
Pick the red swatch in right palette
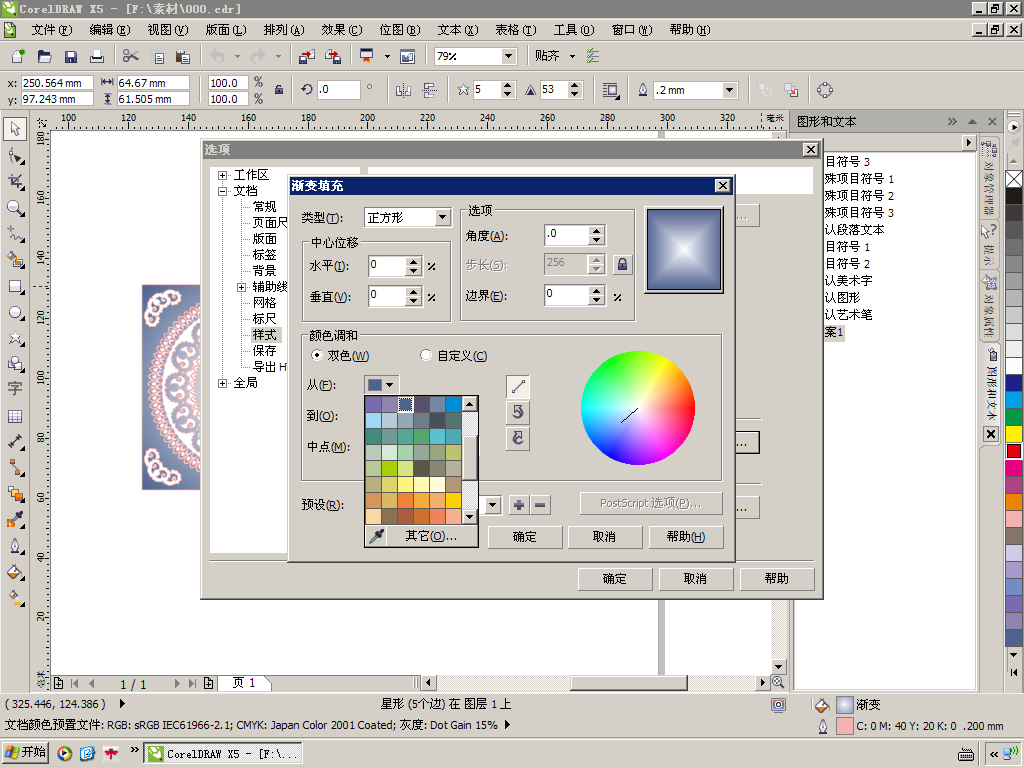click(1014, 451)
